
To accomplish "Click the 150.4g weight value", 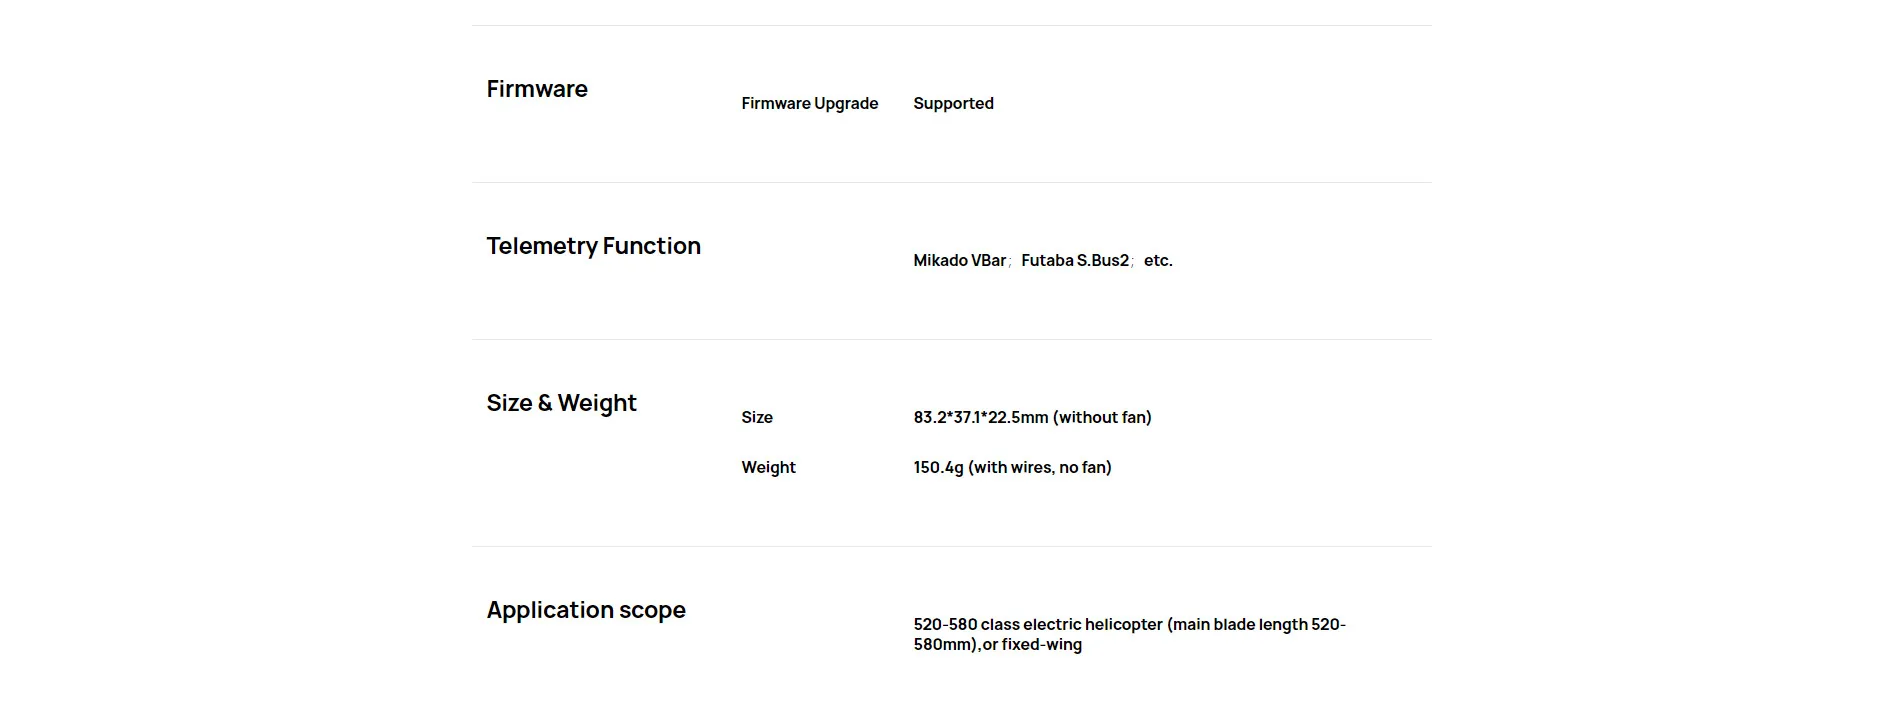I will coord(938,467).
